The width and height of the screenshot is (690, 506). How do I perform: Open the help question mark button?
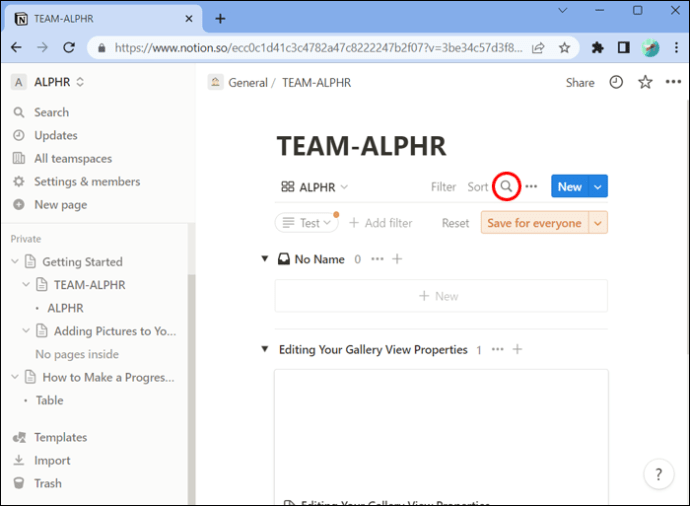tap(658, 474)
